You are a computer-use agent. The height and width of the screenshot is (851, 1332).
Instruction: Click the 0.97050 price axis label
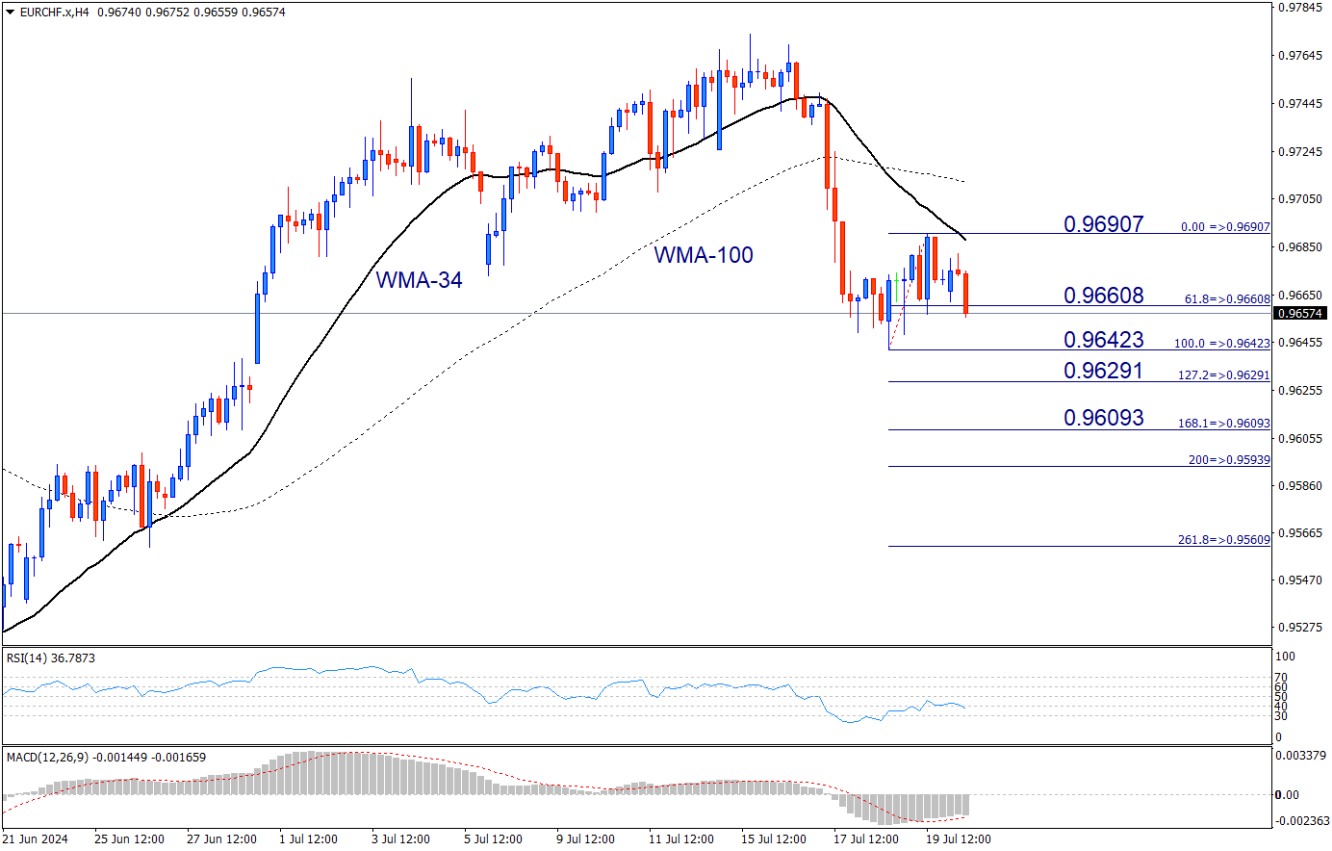pyautogui.click(x=1303, y=199)
